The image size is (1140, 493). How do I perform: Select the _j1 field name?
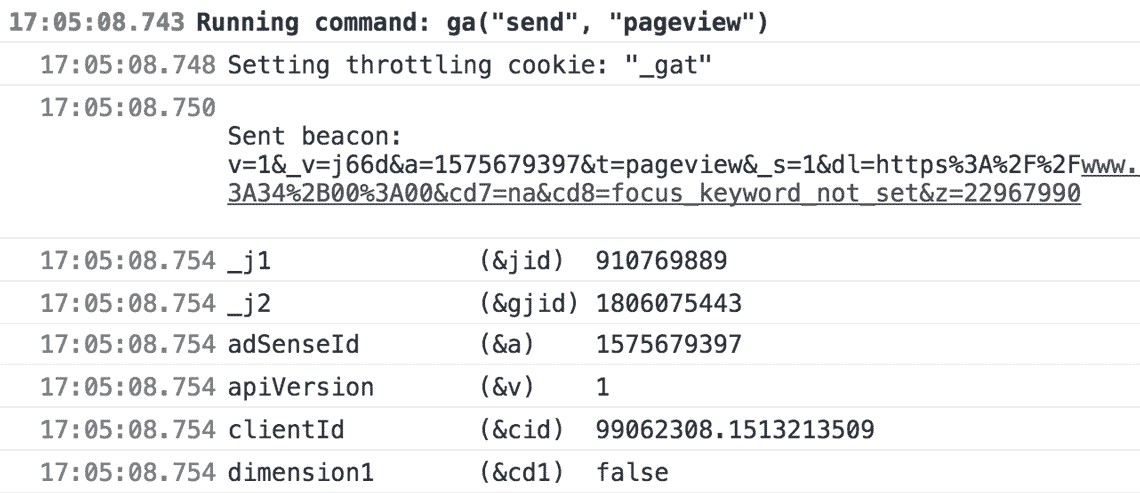(250, 263)
